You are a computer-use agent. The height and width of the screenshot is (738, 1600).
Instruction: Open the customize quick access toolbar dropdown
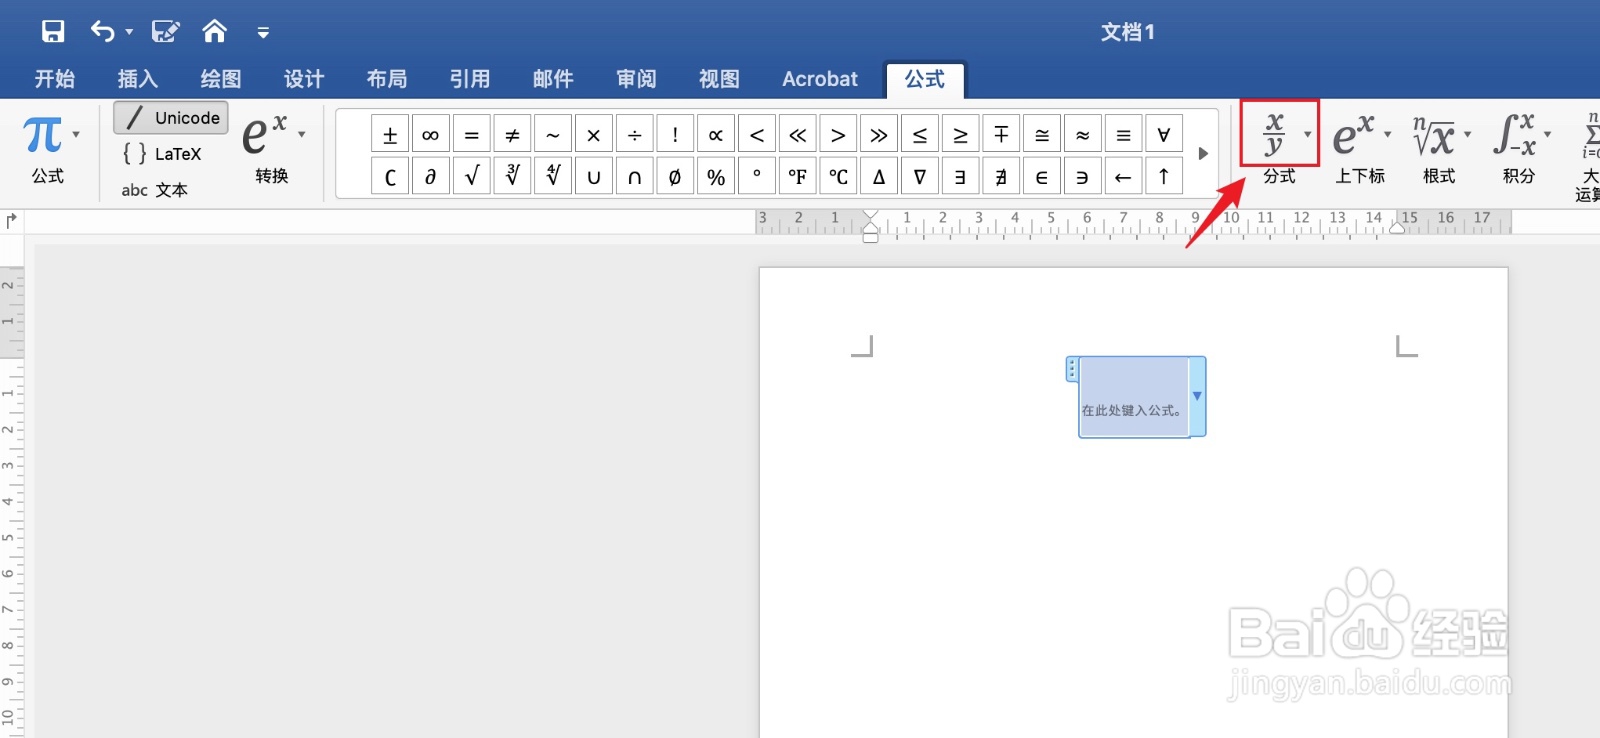263,33
